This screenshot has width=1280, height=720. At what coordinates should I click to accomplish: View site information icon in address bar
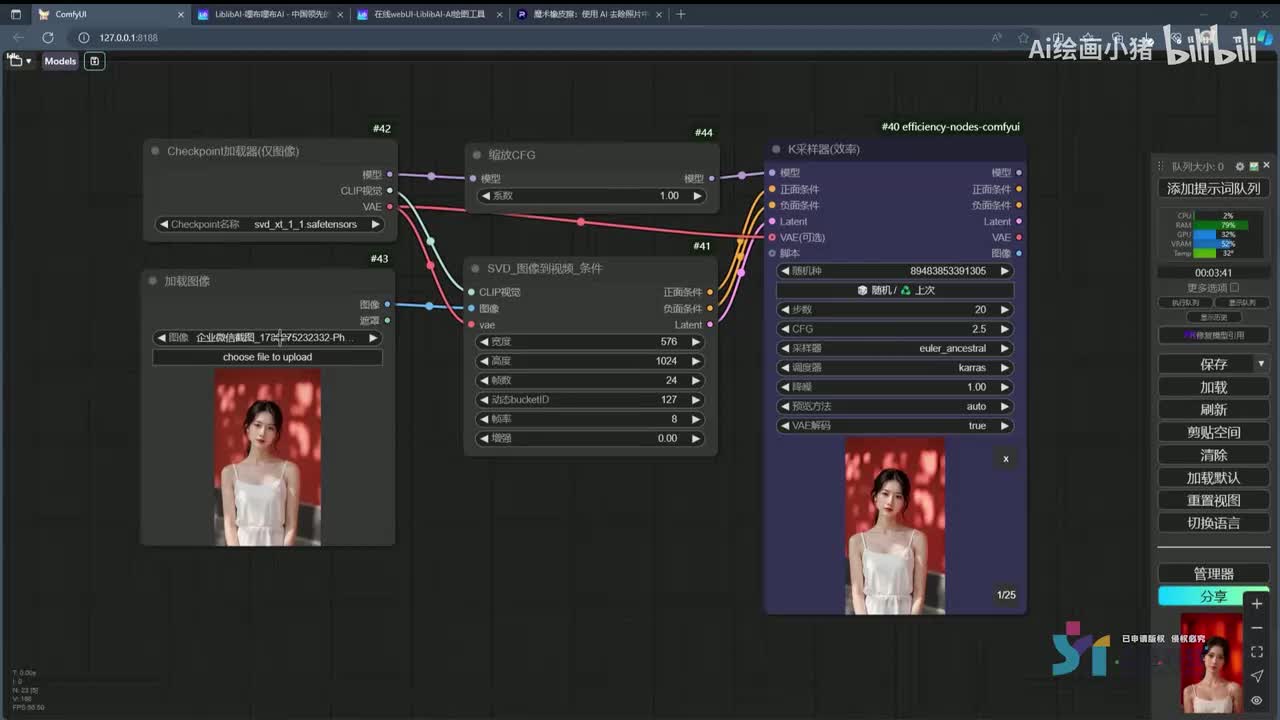[83, 37]
